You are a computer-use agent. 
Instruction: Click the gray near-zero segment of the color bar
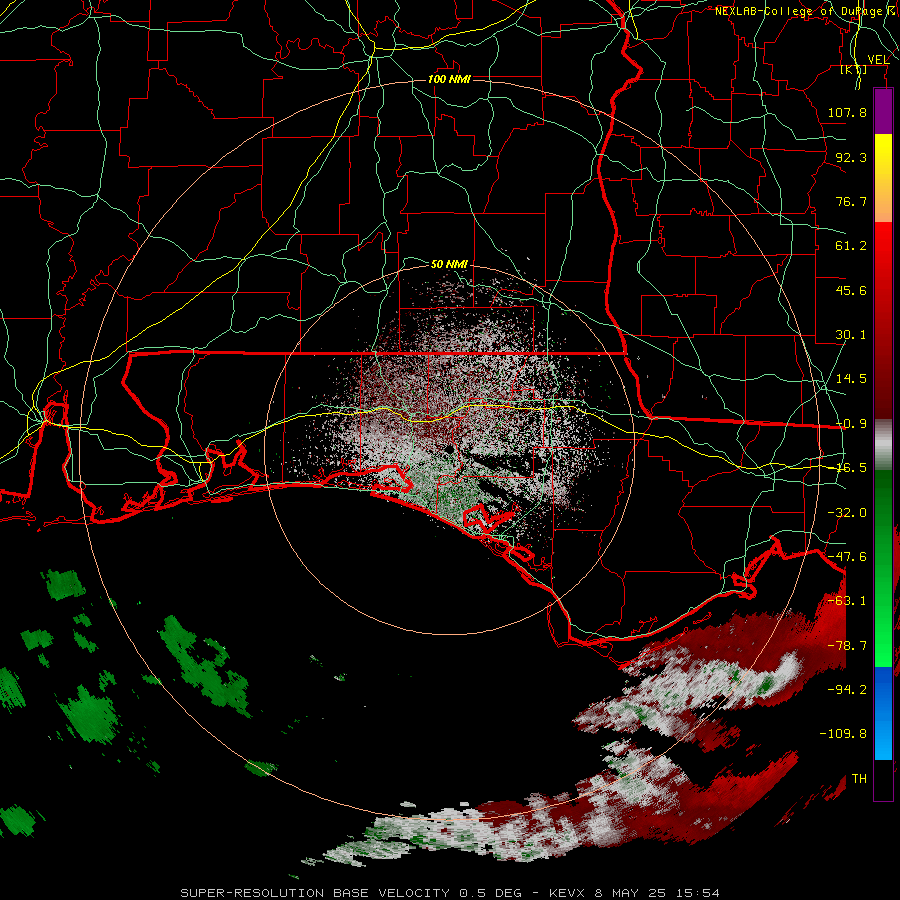[883, 445]
